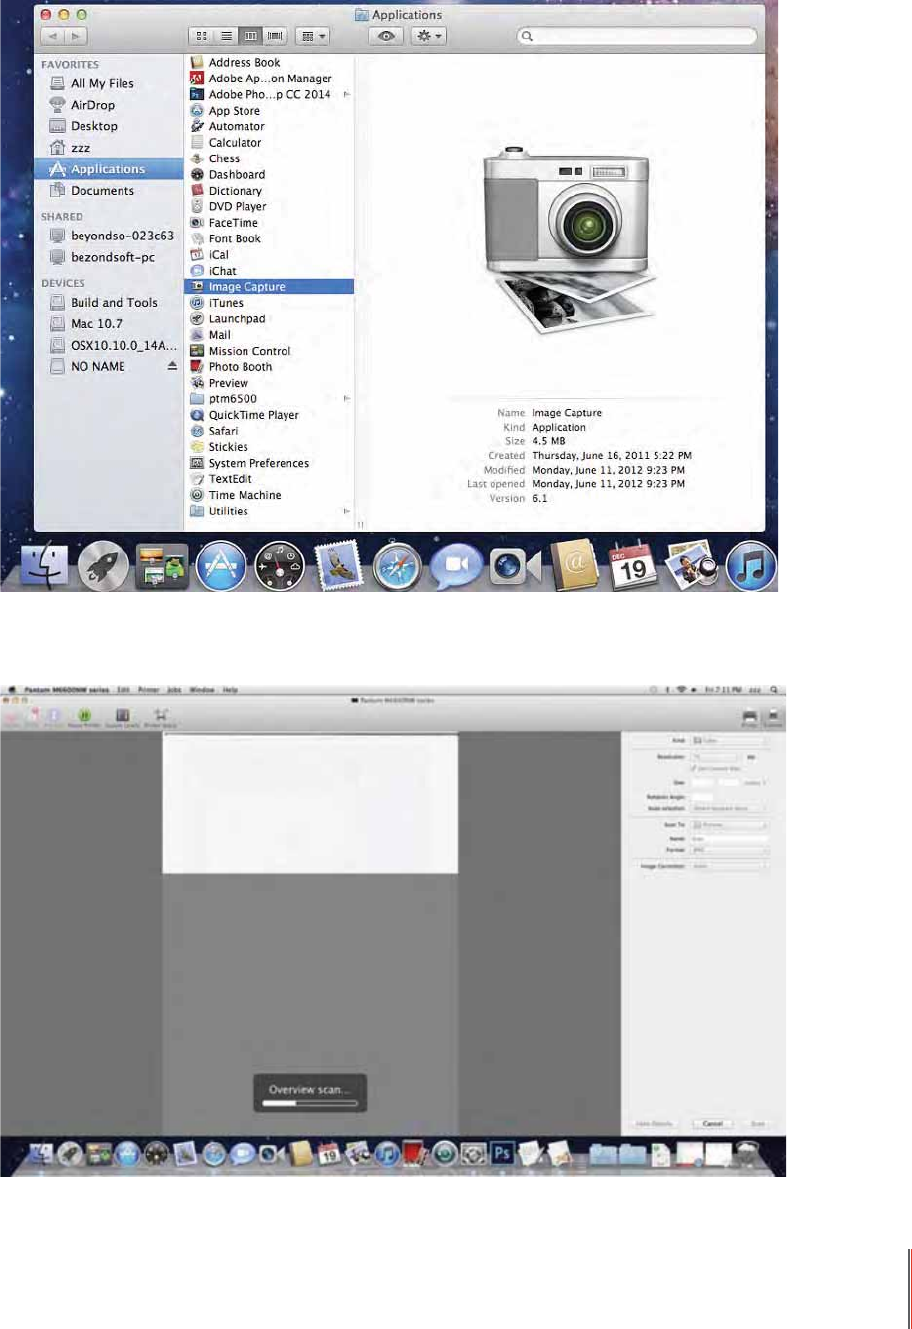Switch Finder to list view

(226, 36)
